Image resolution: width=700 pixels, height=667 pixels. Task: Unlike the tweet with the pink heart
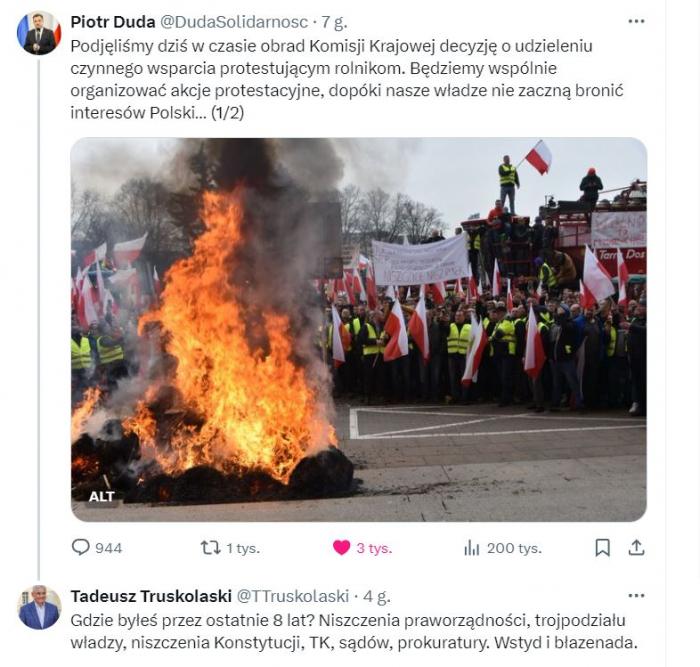click(x=342, y=547)
